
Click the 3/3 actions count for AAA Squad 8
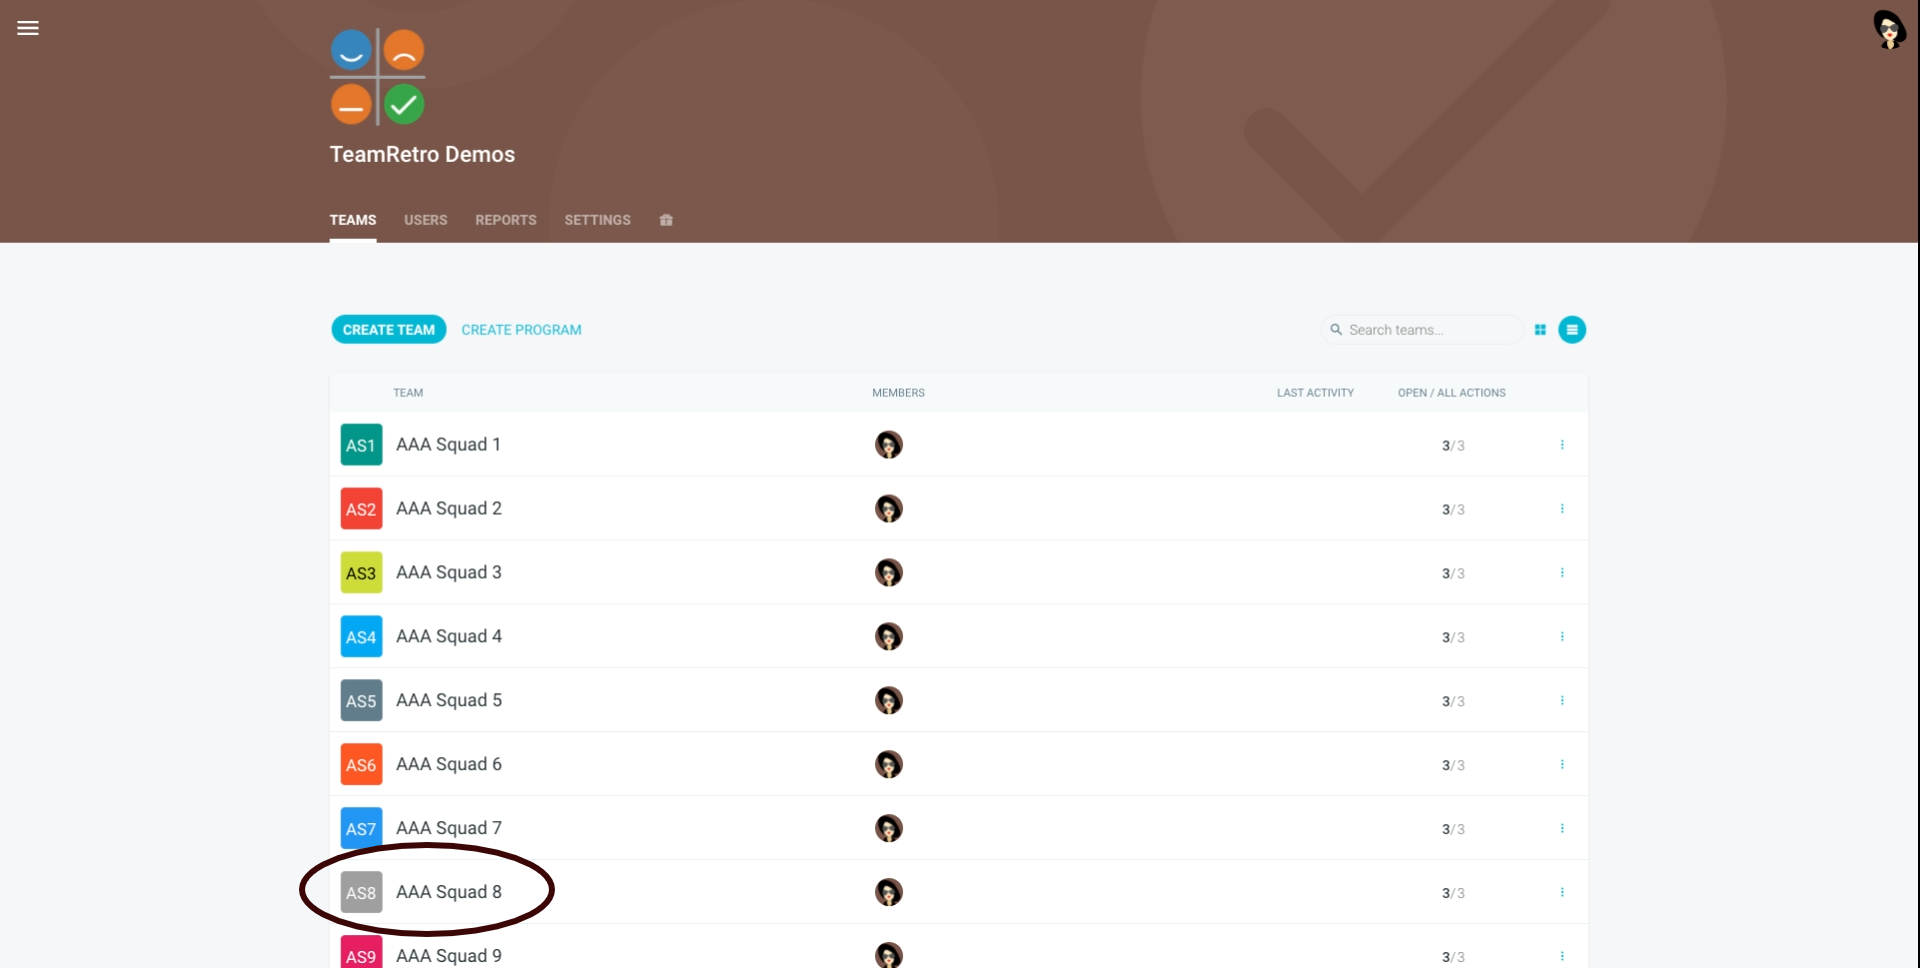click(1453, 894)
